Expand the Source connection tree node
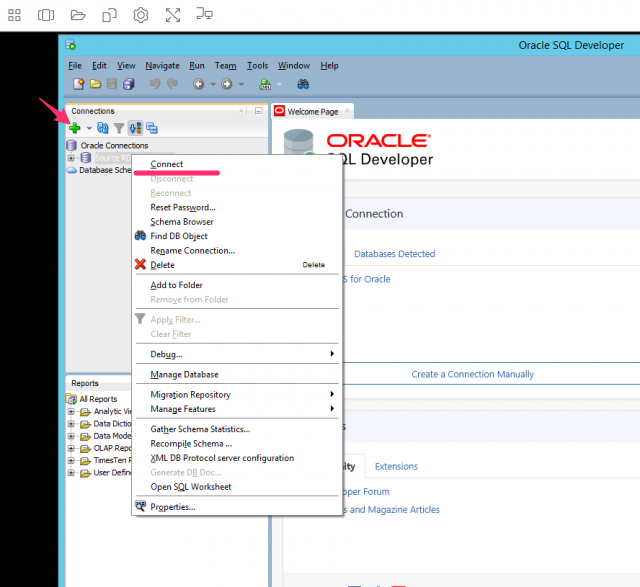 tap(71, 158)
